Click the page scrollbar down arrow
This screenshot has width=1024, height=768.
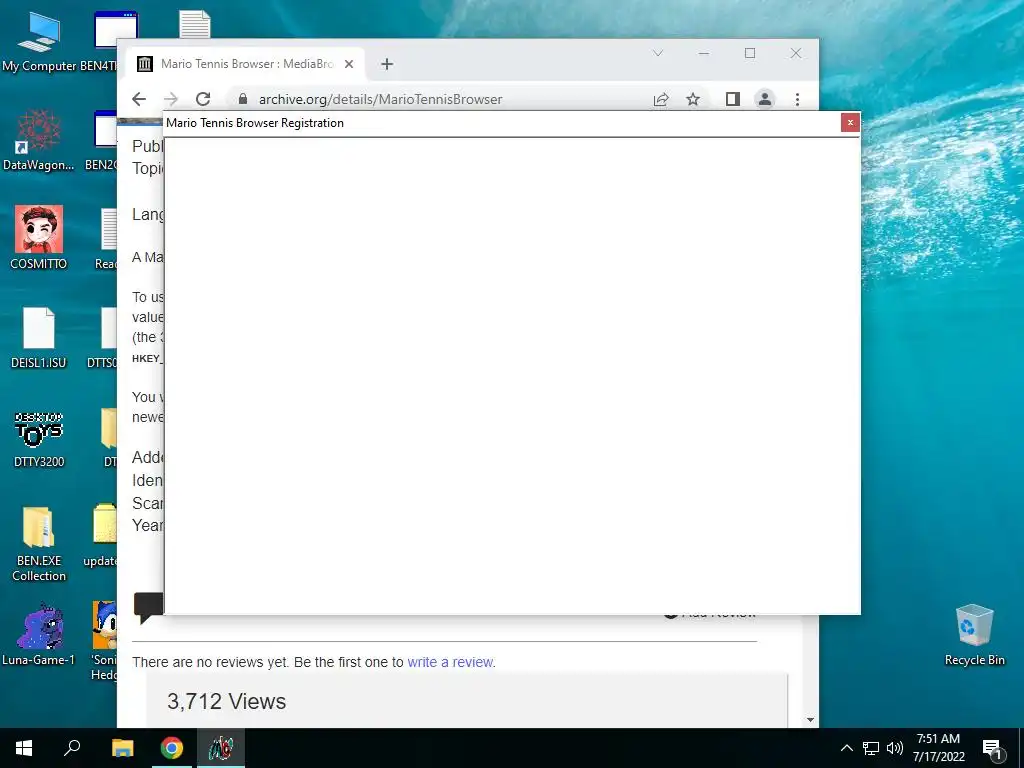pos(810,720)
